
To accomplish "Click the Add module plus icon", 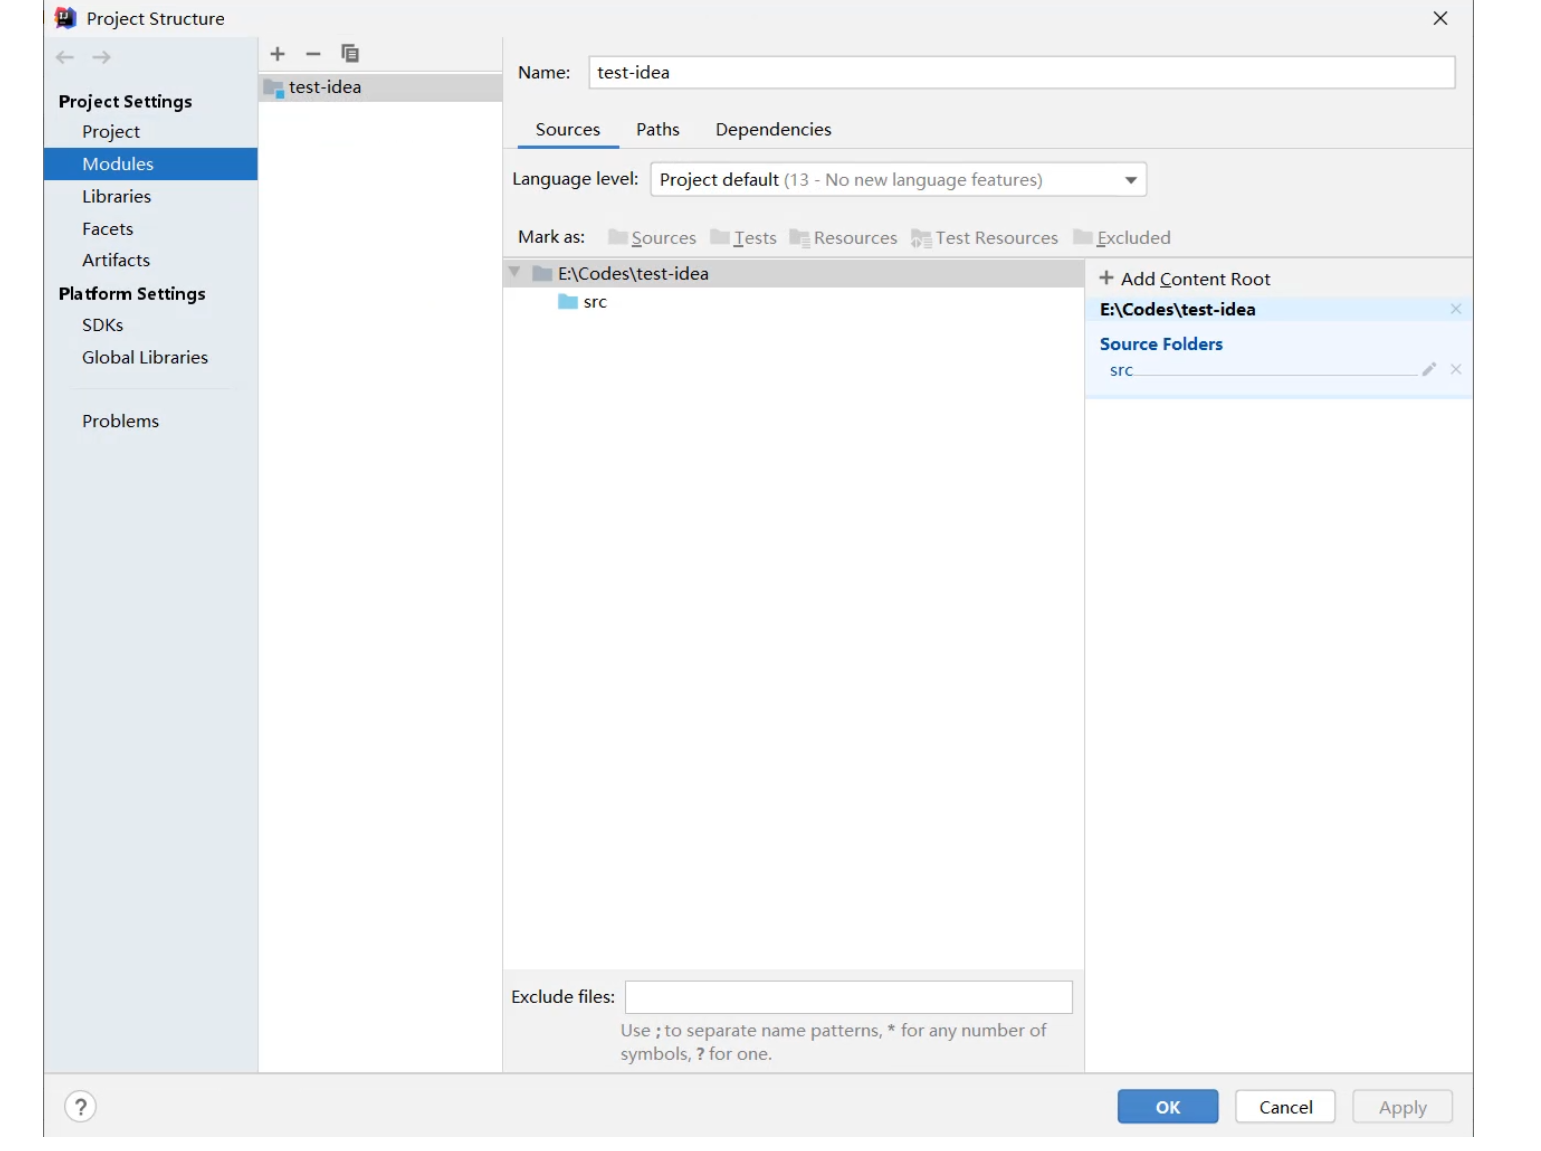I will (278, 54).
